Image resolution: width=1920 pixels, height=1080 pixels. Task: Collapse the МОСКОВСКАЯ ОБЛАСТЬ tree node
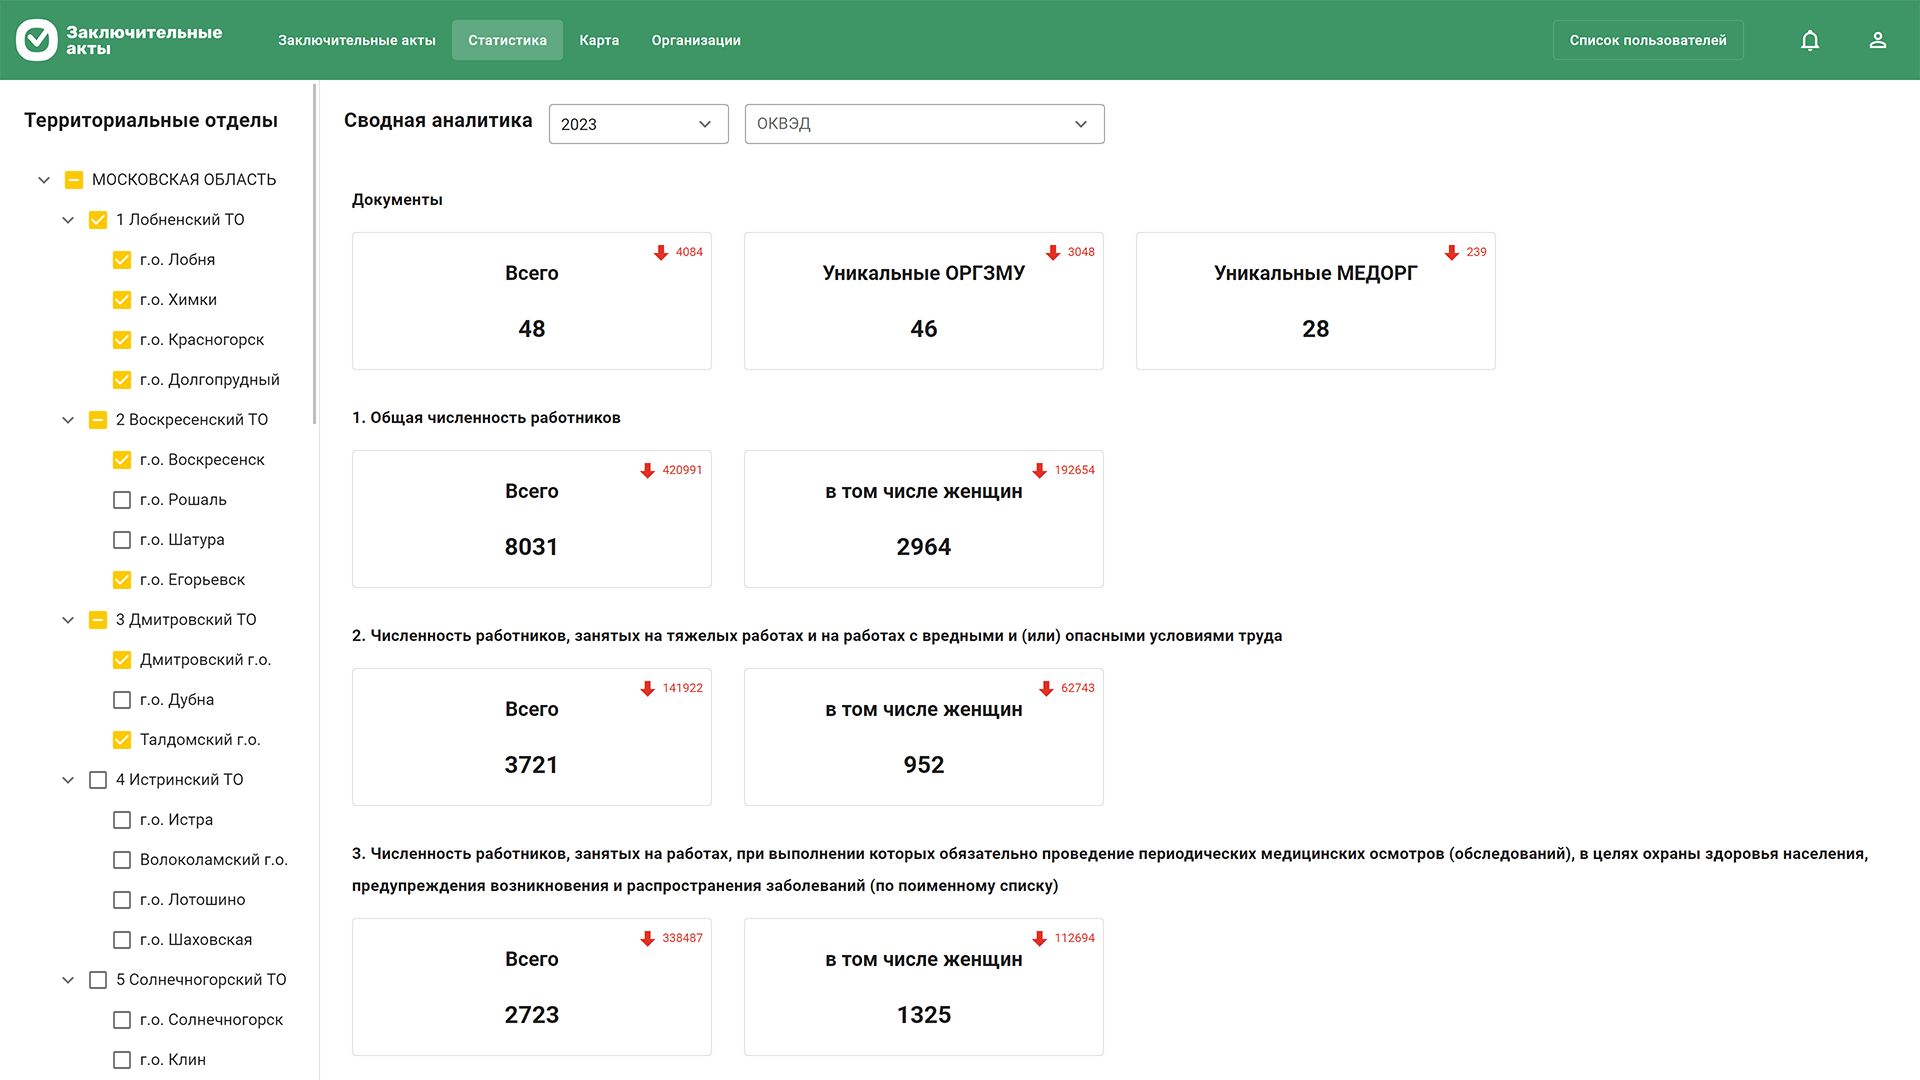[x=44, y=180]
